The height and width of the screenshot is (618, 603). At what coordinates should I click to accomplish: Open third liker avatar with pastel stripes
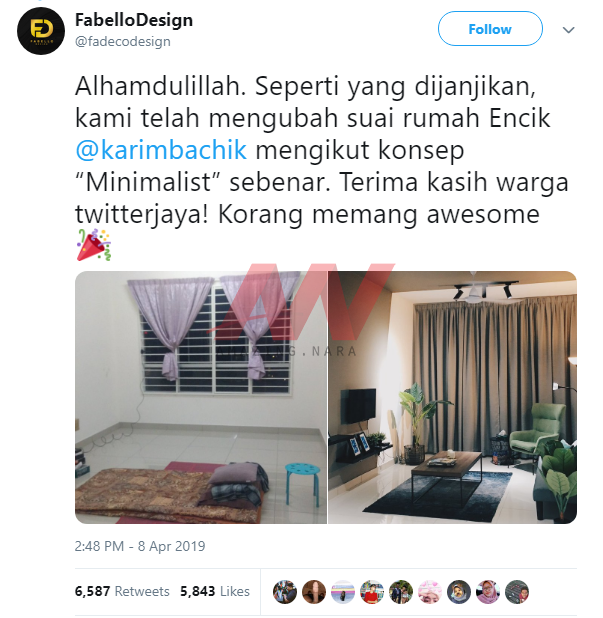343,592
